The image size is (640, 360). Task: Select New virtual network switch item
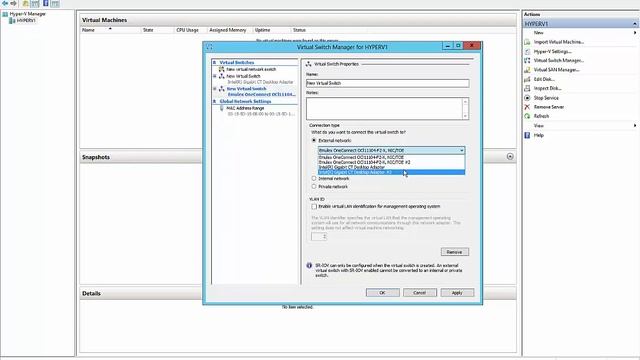[251, 69]
